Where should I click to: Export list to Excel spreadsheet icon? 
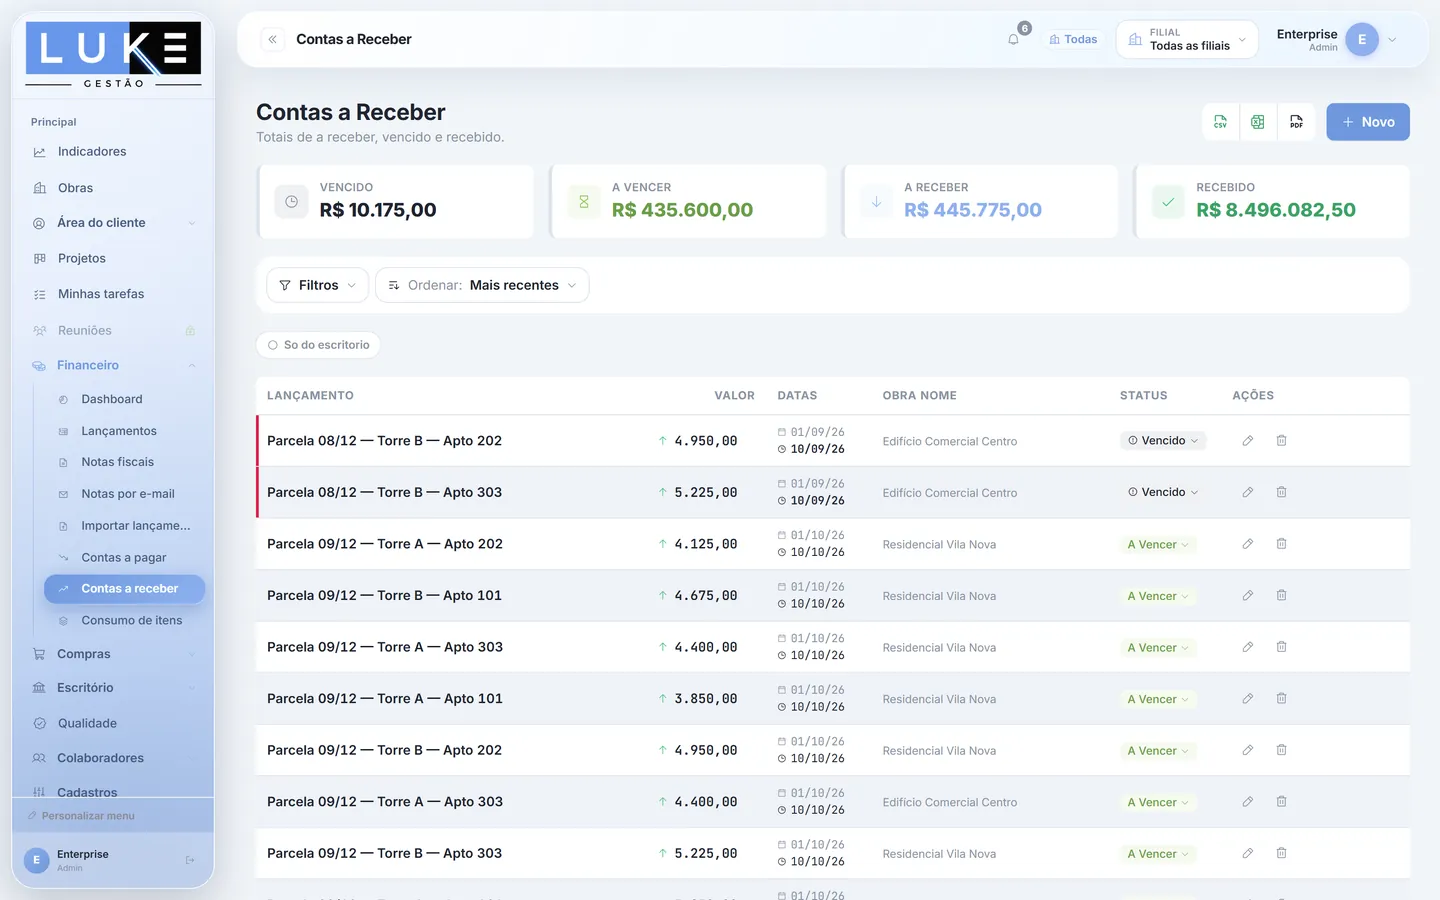1258,122
